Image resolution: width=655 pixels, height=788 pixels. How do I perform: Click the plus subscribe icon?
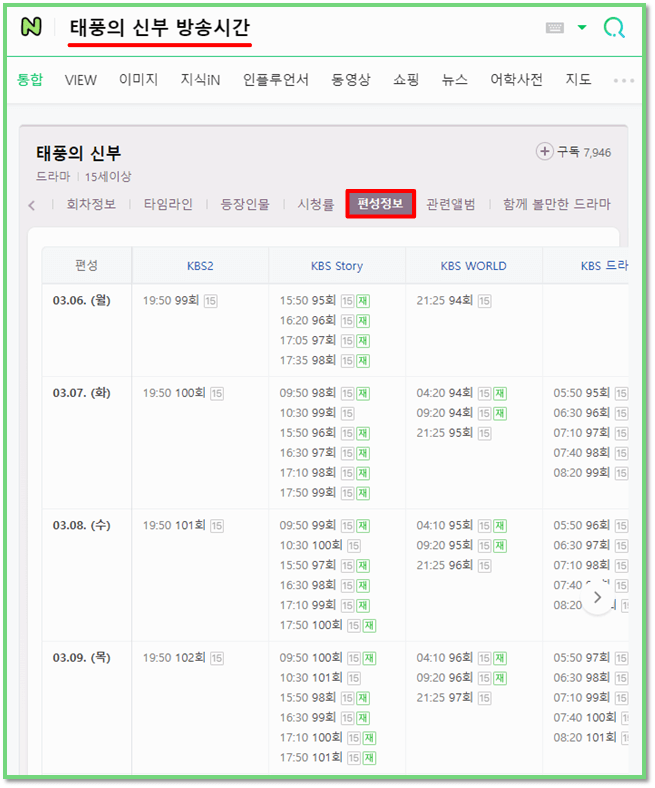click(544, 151)
